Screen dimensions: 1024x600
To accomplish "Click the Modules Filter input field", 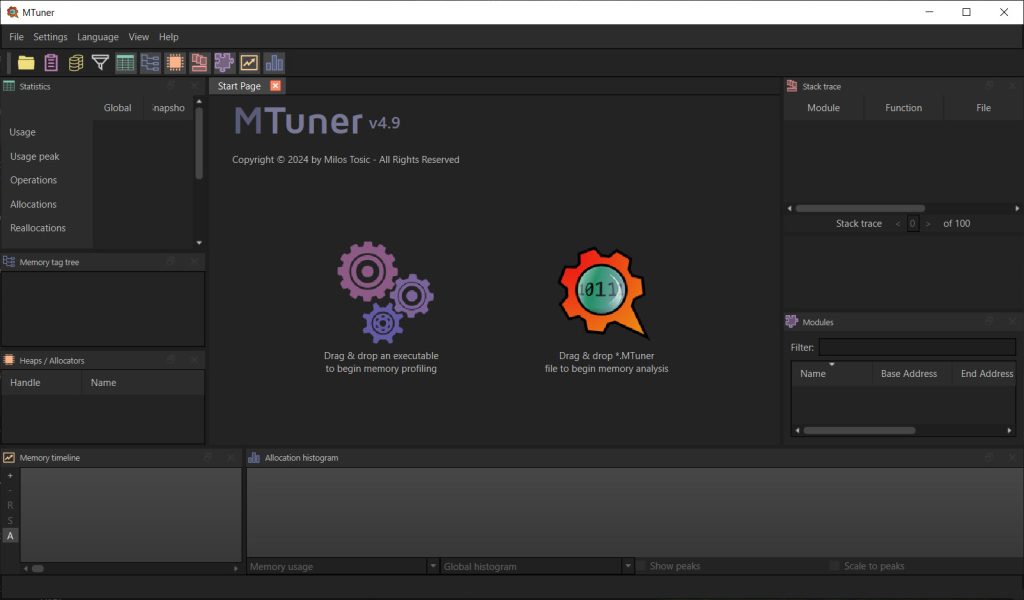I will (x=917, y=347).
